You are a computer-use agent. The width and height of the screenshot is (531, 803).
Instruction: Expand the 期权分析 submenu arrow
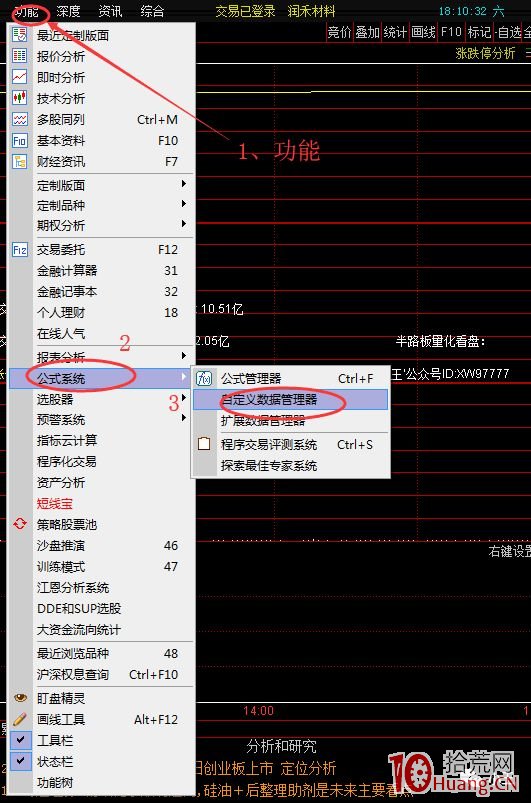coord(183,224)
